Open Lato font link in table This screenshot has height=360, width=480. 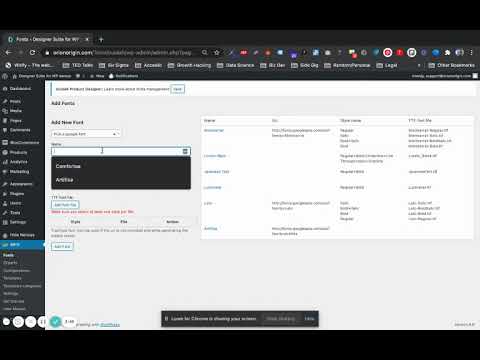point(208,203)
